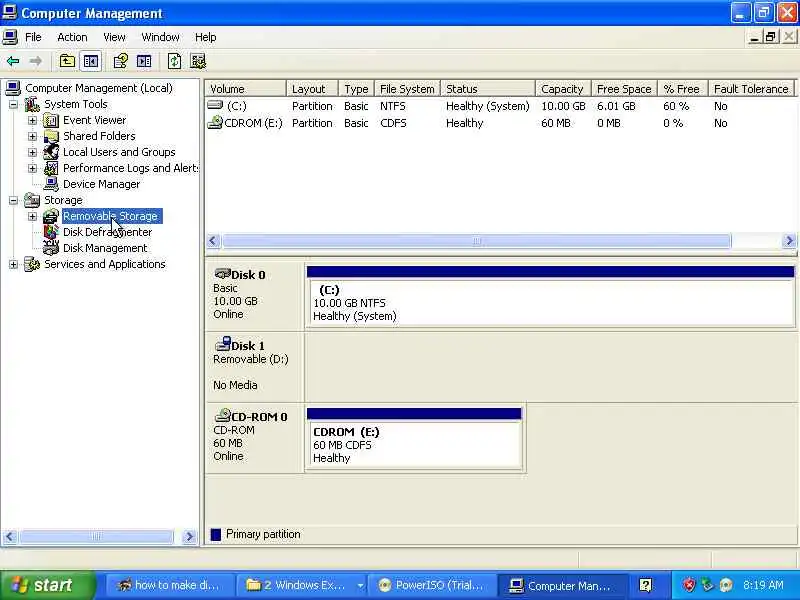Open the Help menu

pyautogui.click(x=206, y=37)
